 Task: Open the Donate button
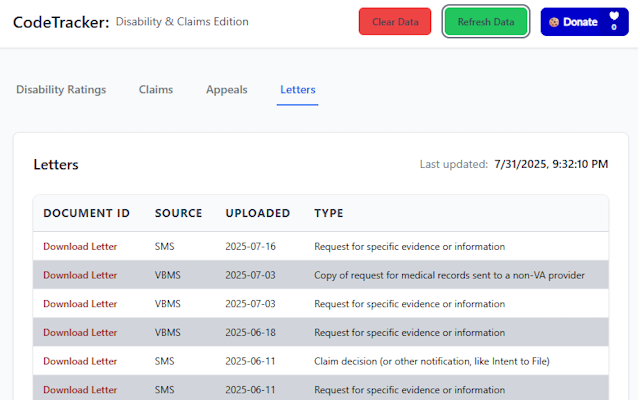click(x=584, y=22)
